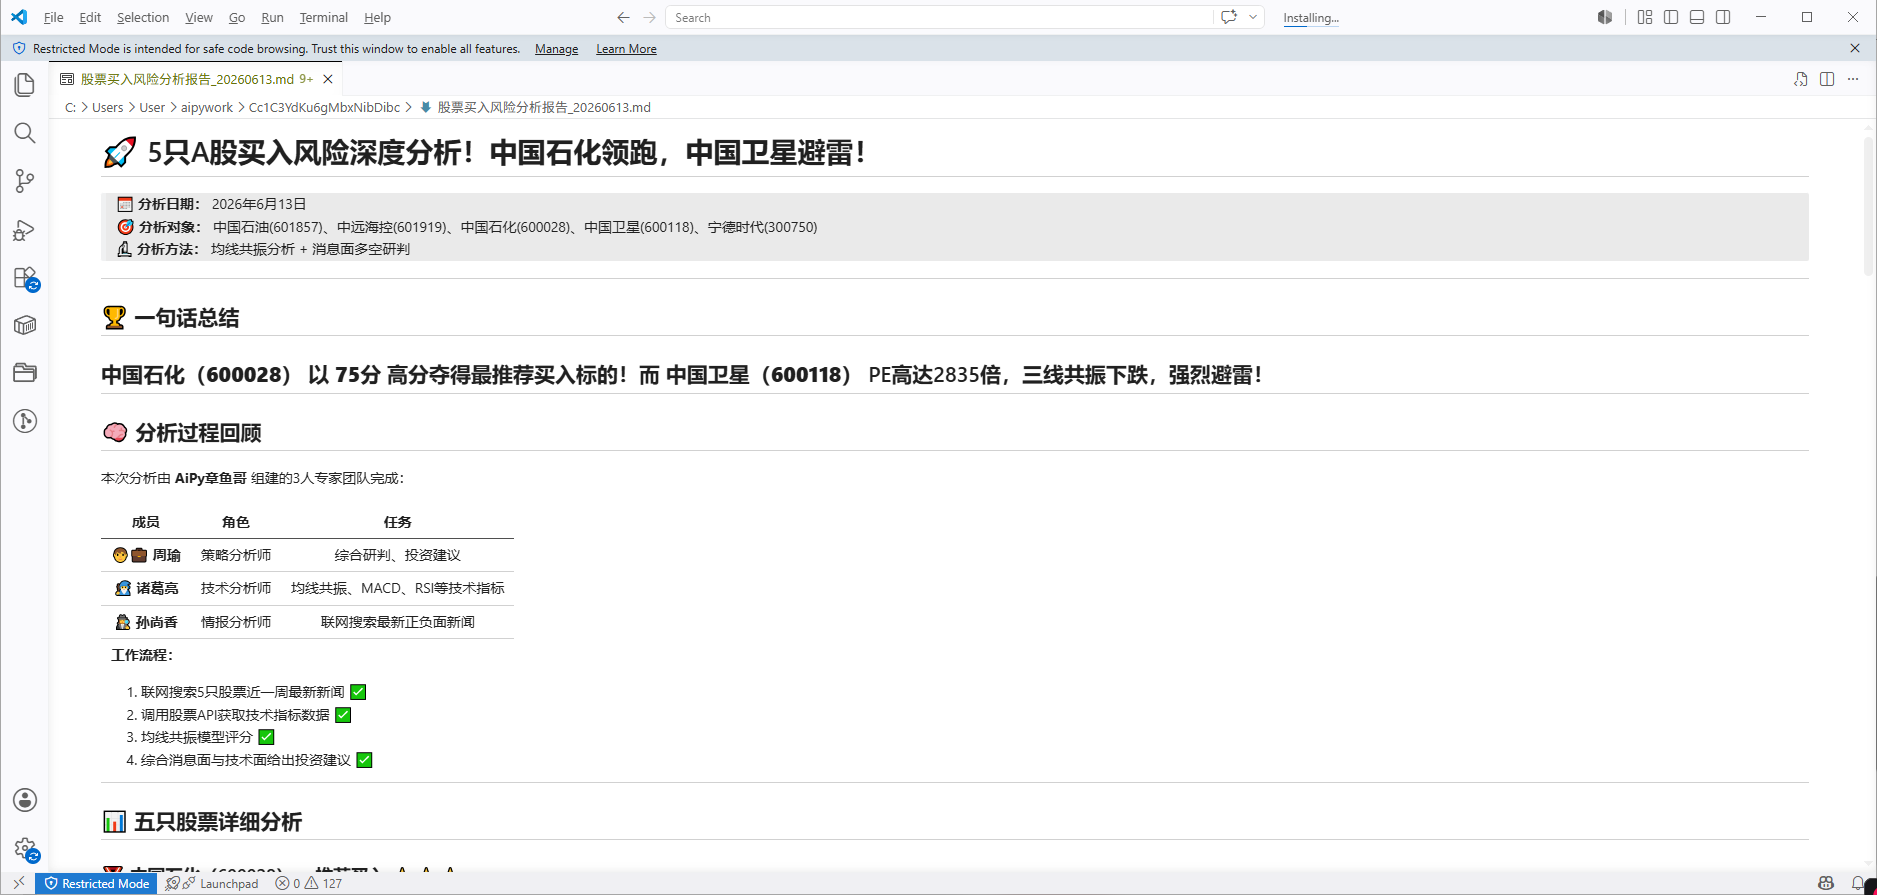Open the Edit menu
Image resolution: width=1877 pixels, height=895 pixels.
90,17
